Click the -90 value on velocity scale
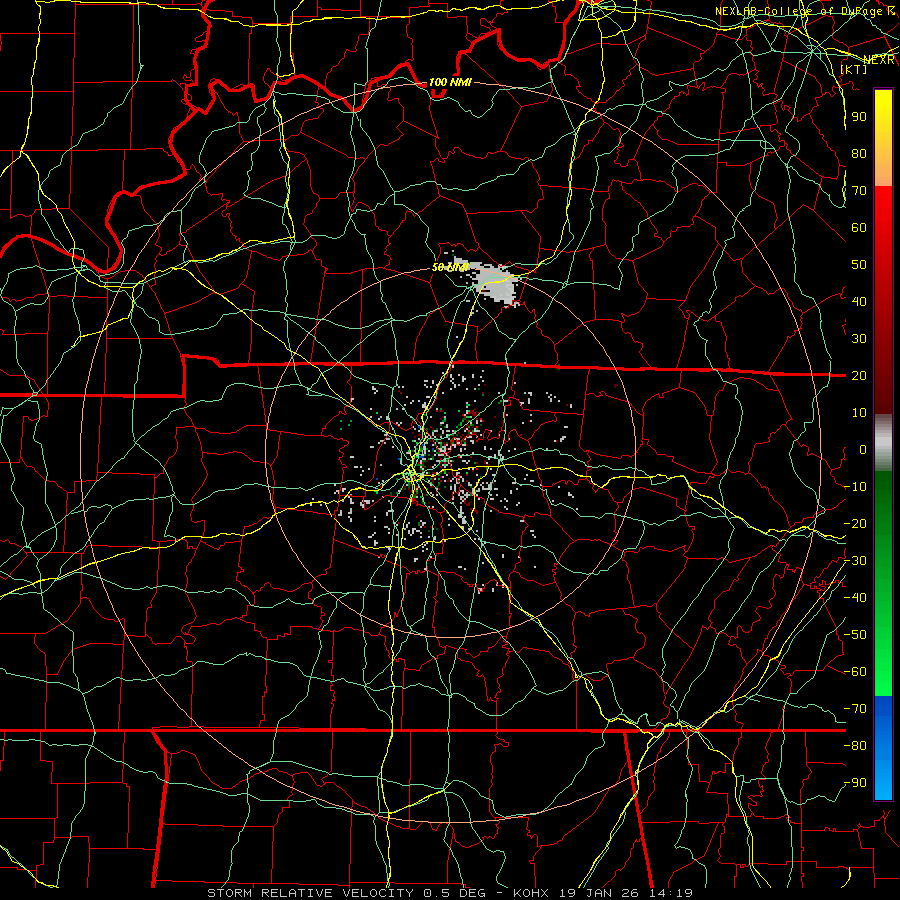This screenshot has width=900, height=900. coord(856,783)
